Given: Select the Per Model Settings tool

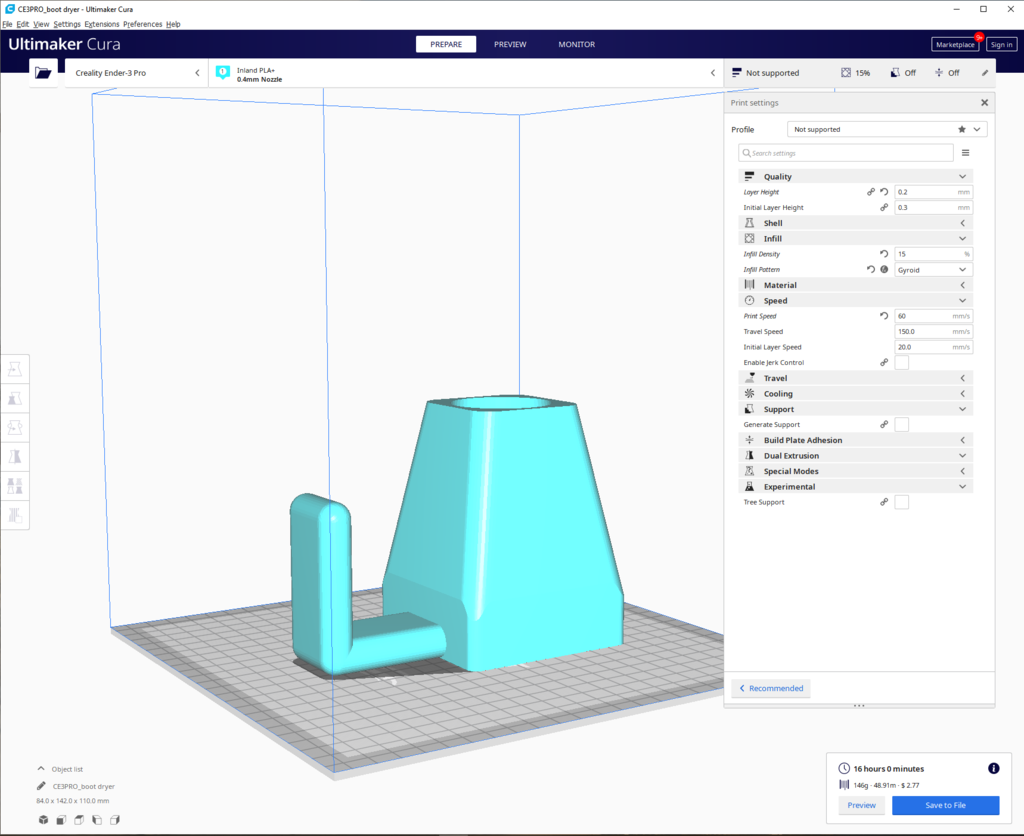Looking at the screenshot, I should point(14,486).
